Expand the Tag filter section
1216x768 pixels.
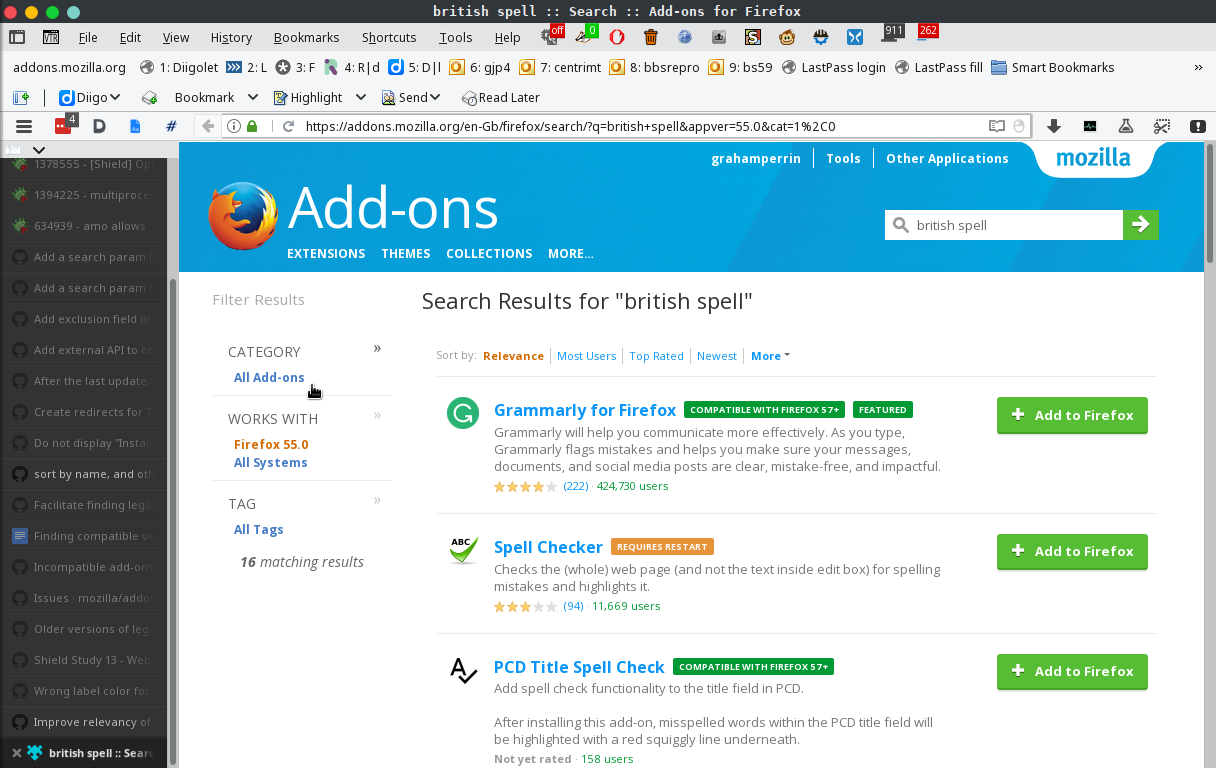click(x=377, y=501)
